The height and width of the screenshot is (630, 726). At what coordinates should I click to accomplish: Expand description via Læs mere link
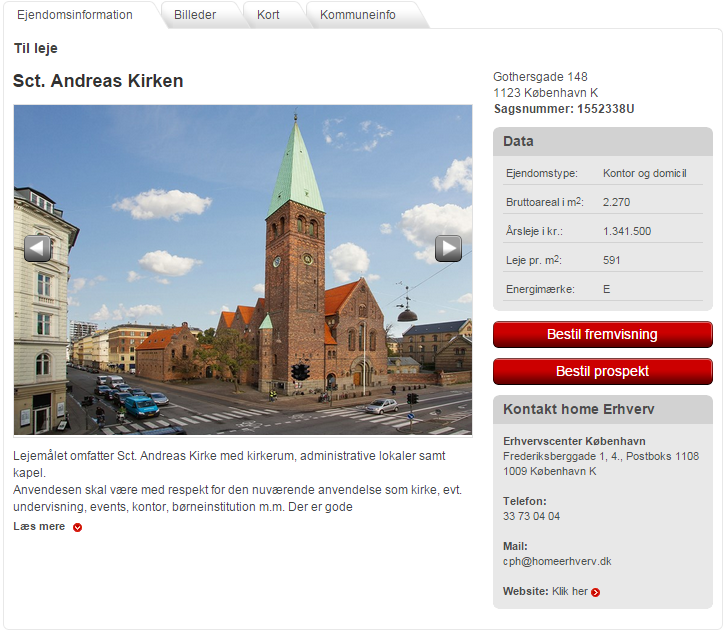click(39, 526)
